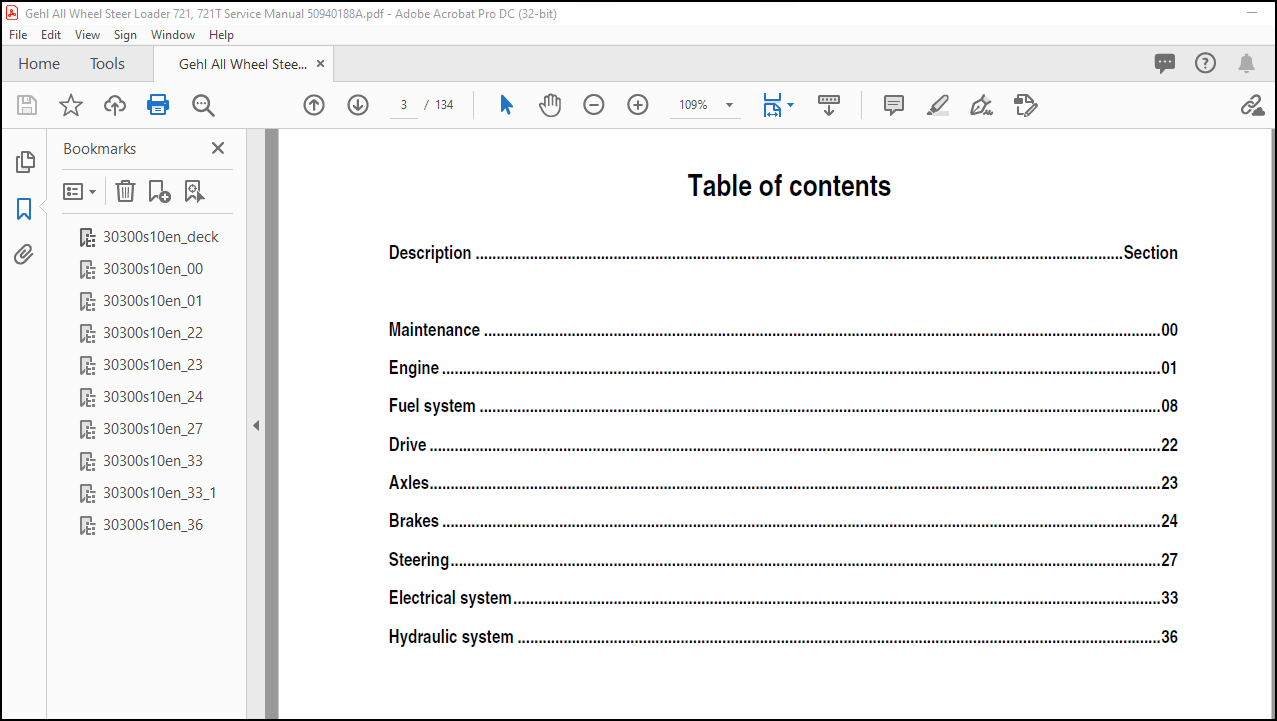Find current bookmark icon
The image size is (1277, 721).
click(x=194, y=191)
